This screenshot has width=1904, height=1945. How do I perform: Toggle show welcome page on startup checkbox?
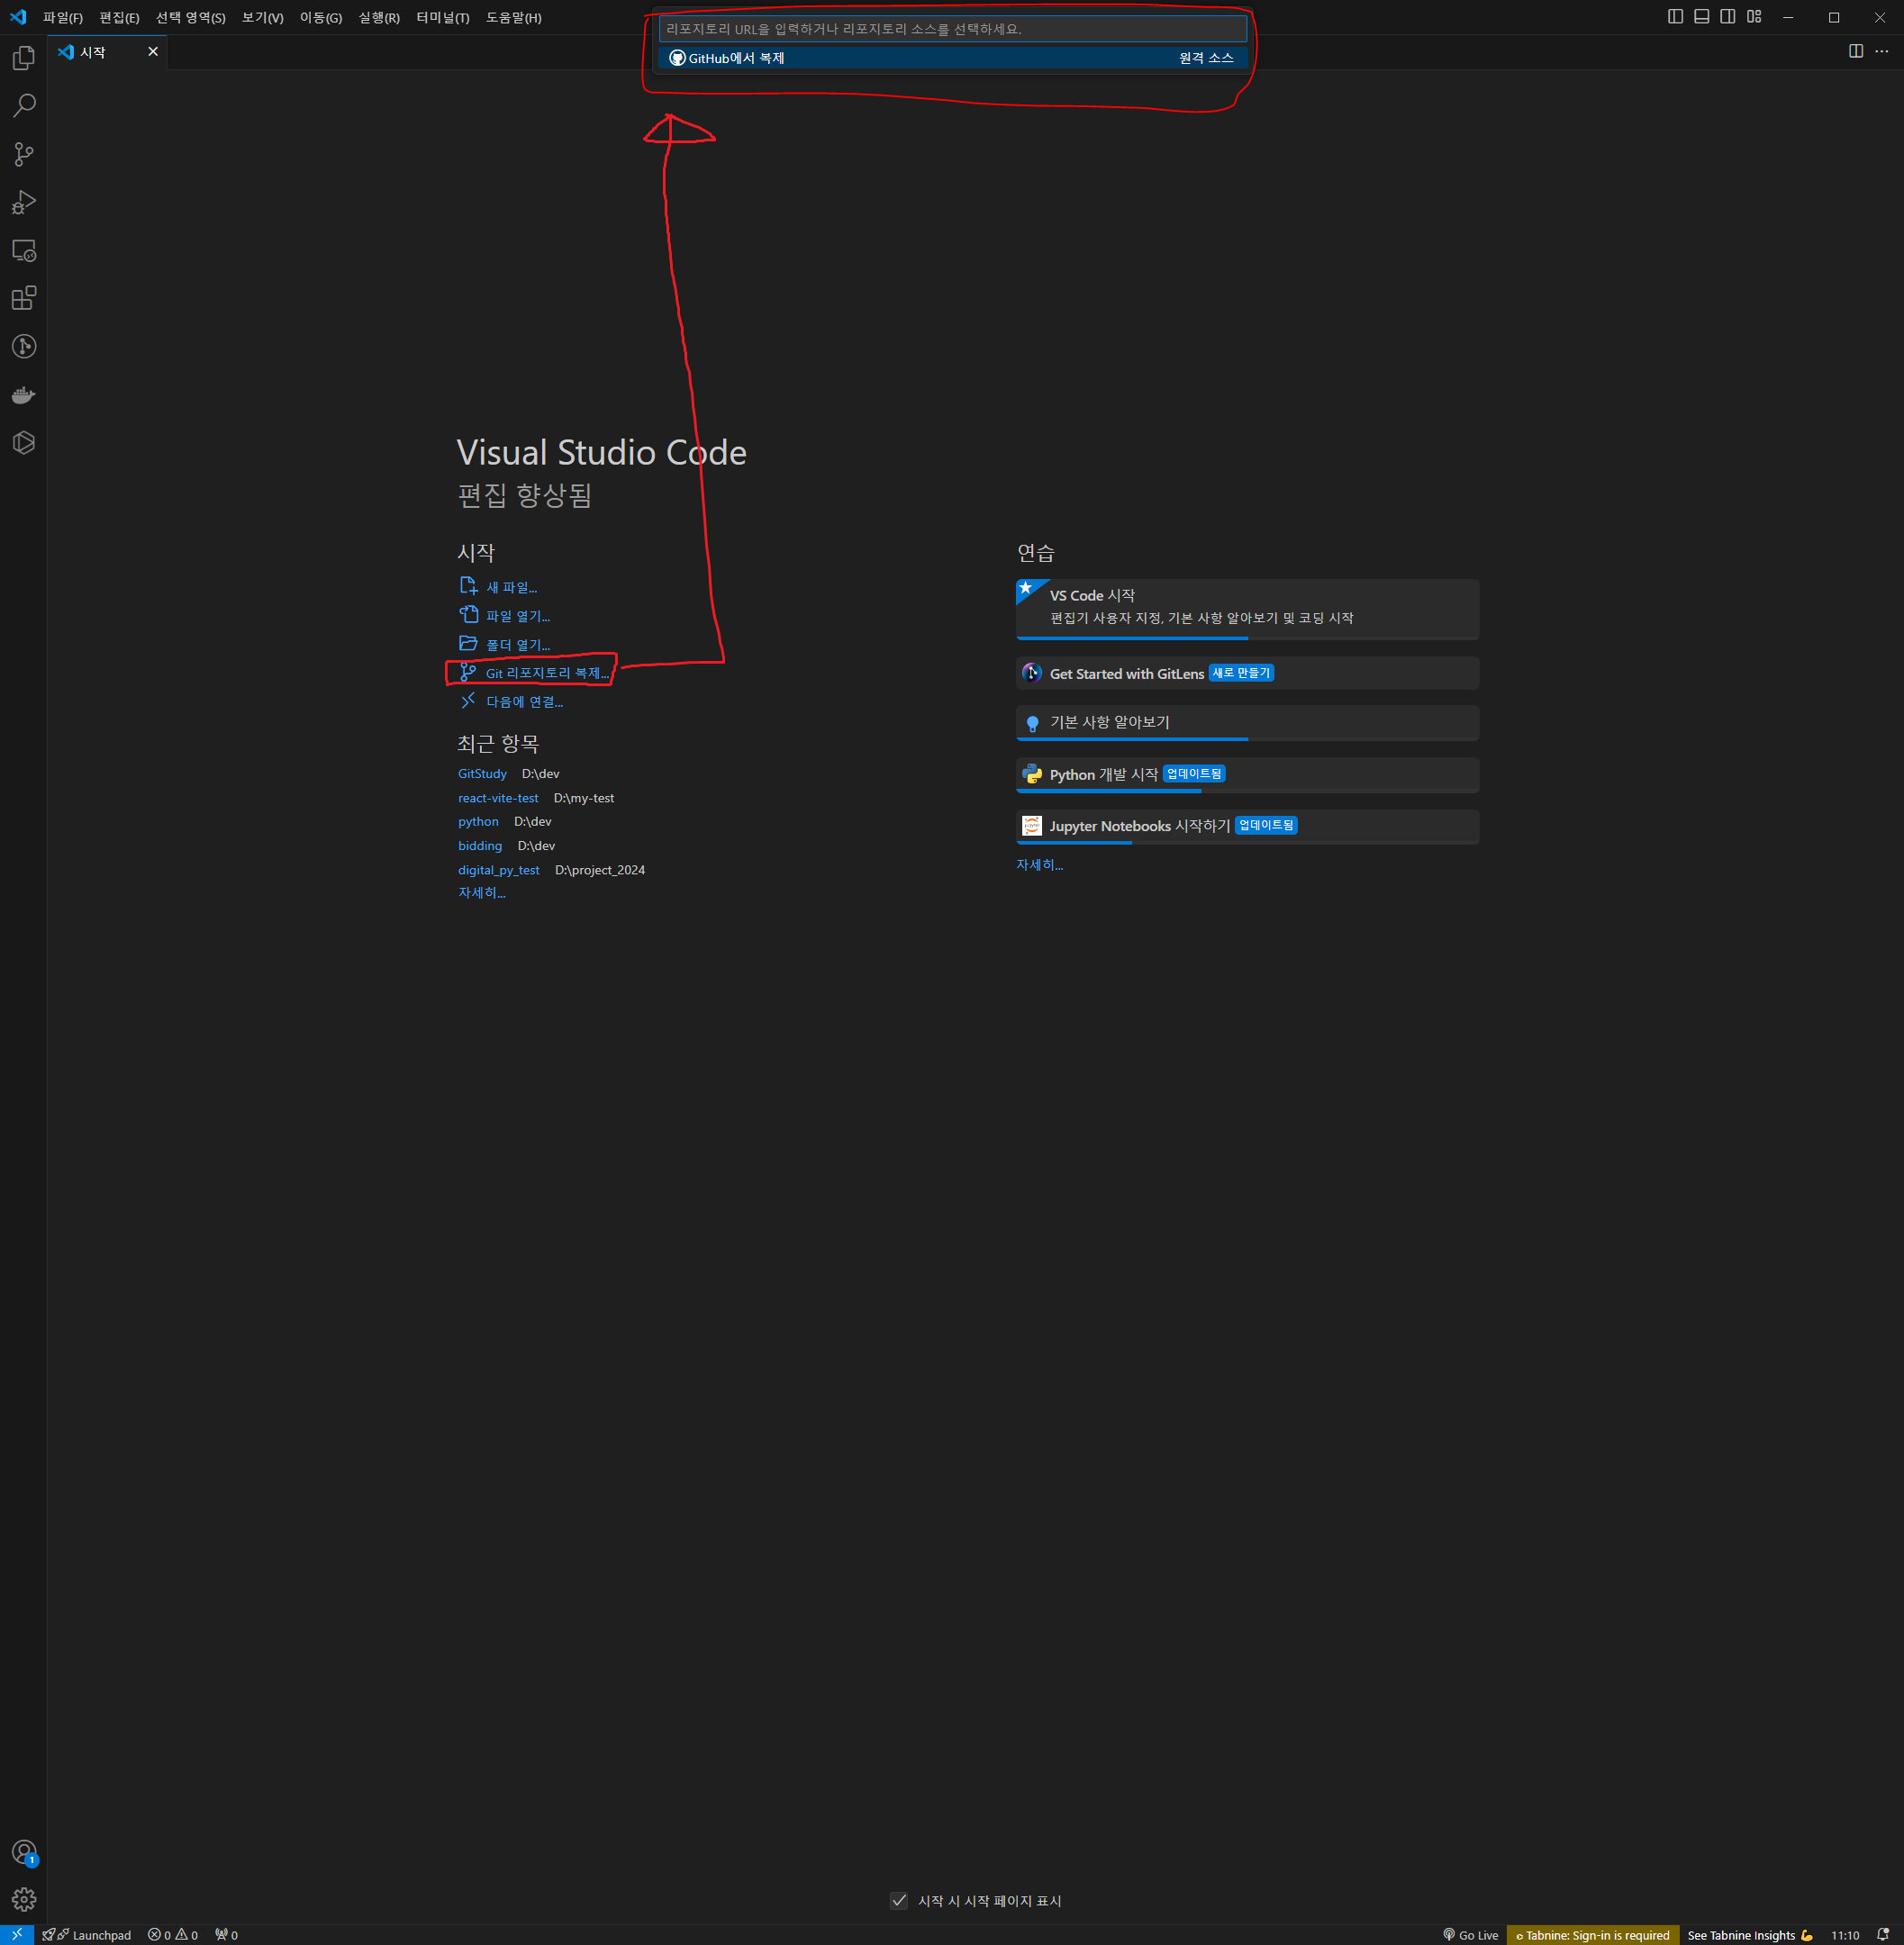[x=899, y=1900]
